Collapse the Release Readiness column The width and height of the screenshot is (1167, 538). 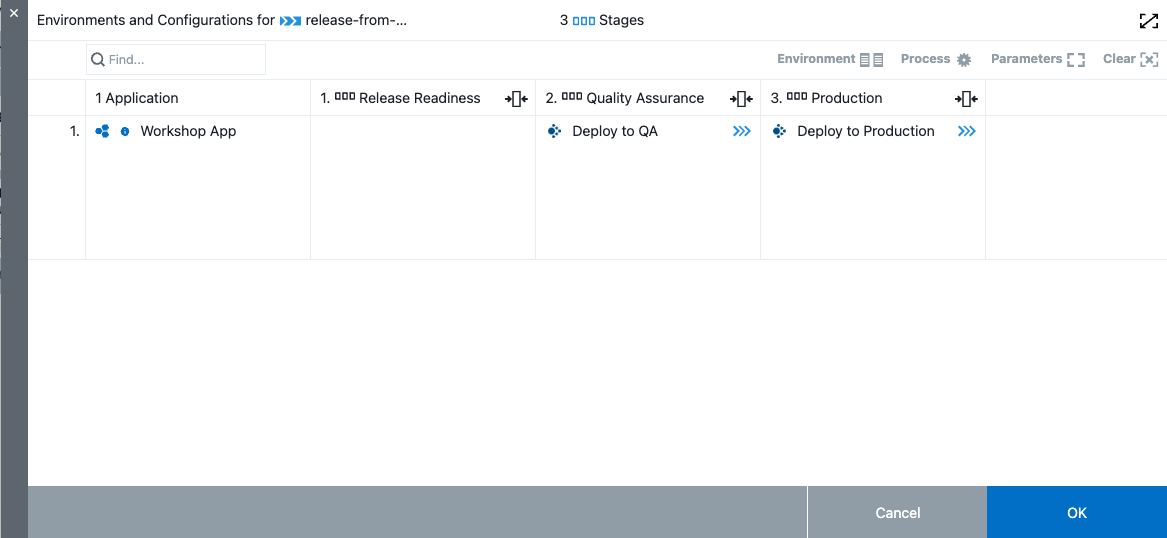coord(516,98)
